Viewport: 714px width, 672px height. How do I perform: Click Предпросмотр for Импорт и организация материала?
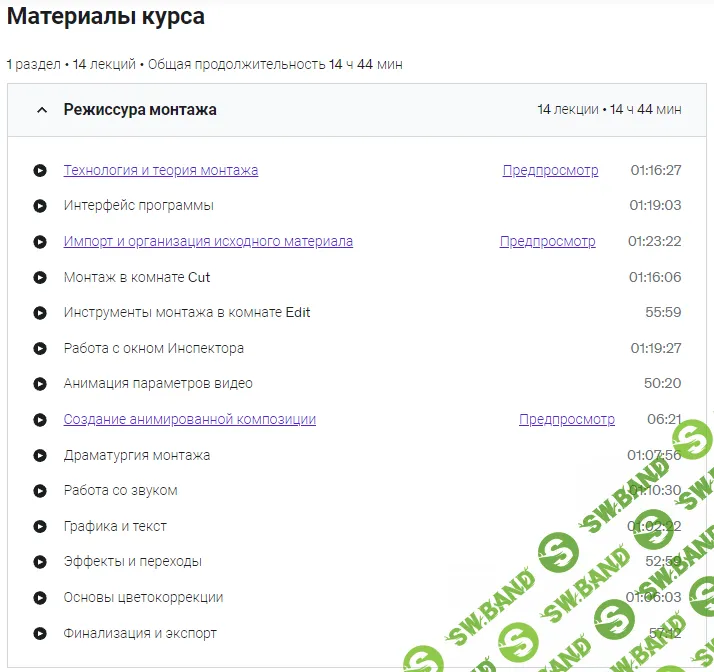click(547, 241)
